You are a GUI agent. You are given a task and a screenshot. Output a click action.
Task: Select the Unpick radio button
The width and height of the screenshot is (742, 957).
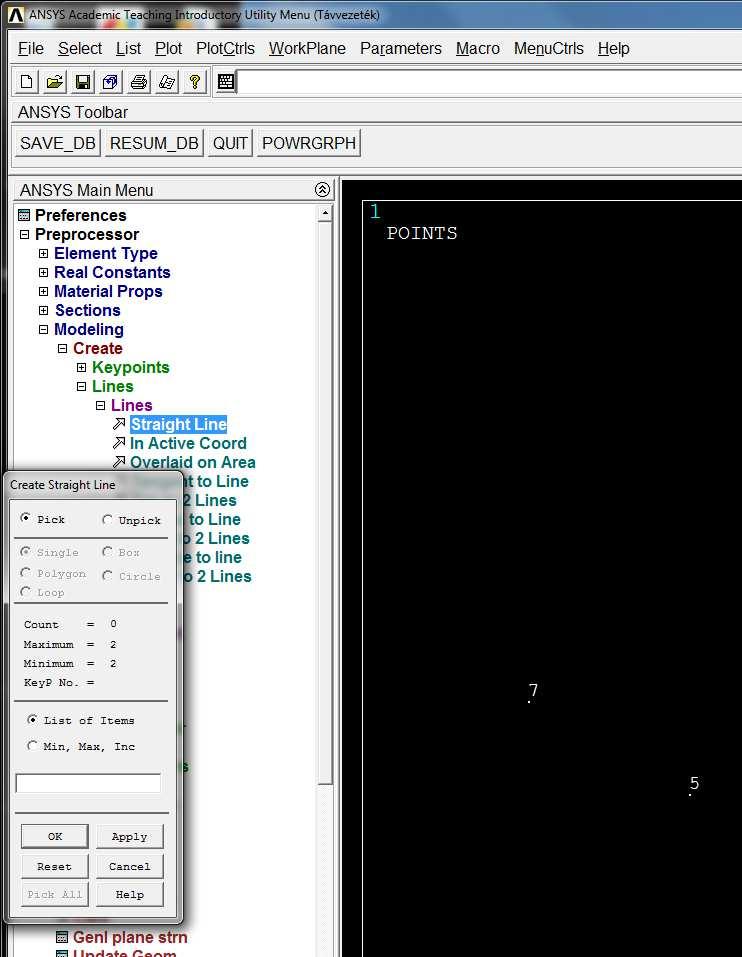(x=107, y=520)
